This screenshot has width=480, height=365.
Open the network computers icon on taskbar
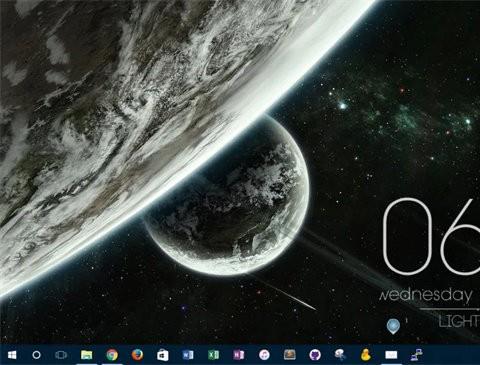[416, 355]
